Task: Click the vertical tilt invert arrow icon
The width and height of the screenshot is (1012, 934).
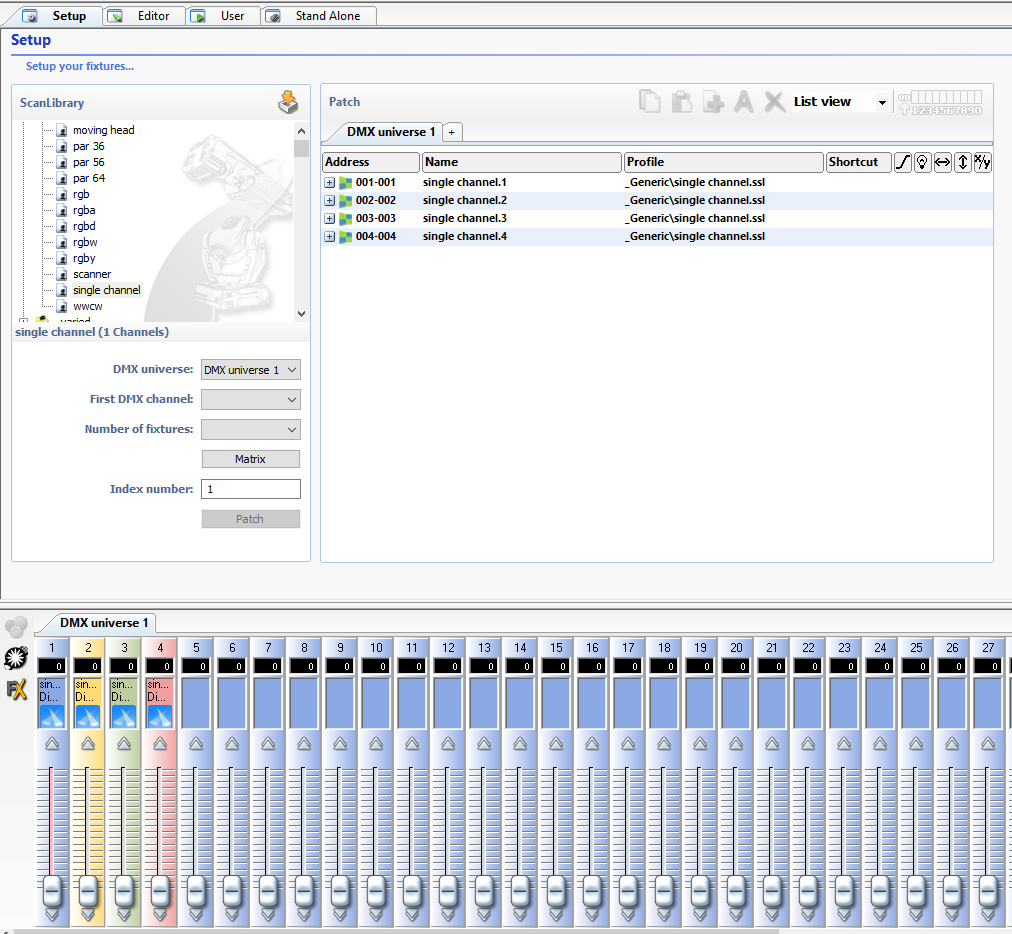Action: [962, 162]
